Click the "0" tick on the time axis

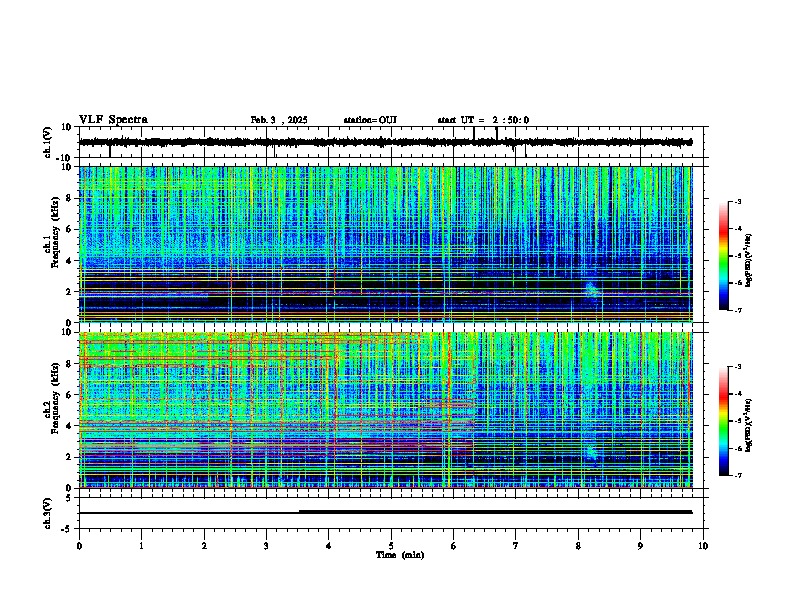coord(79,546)
